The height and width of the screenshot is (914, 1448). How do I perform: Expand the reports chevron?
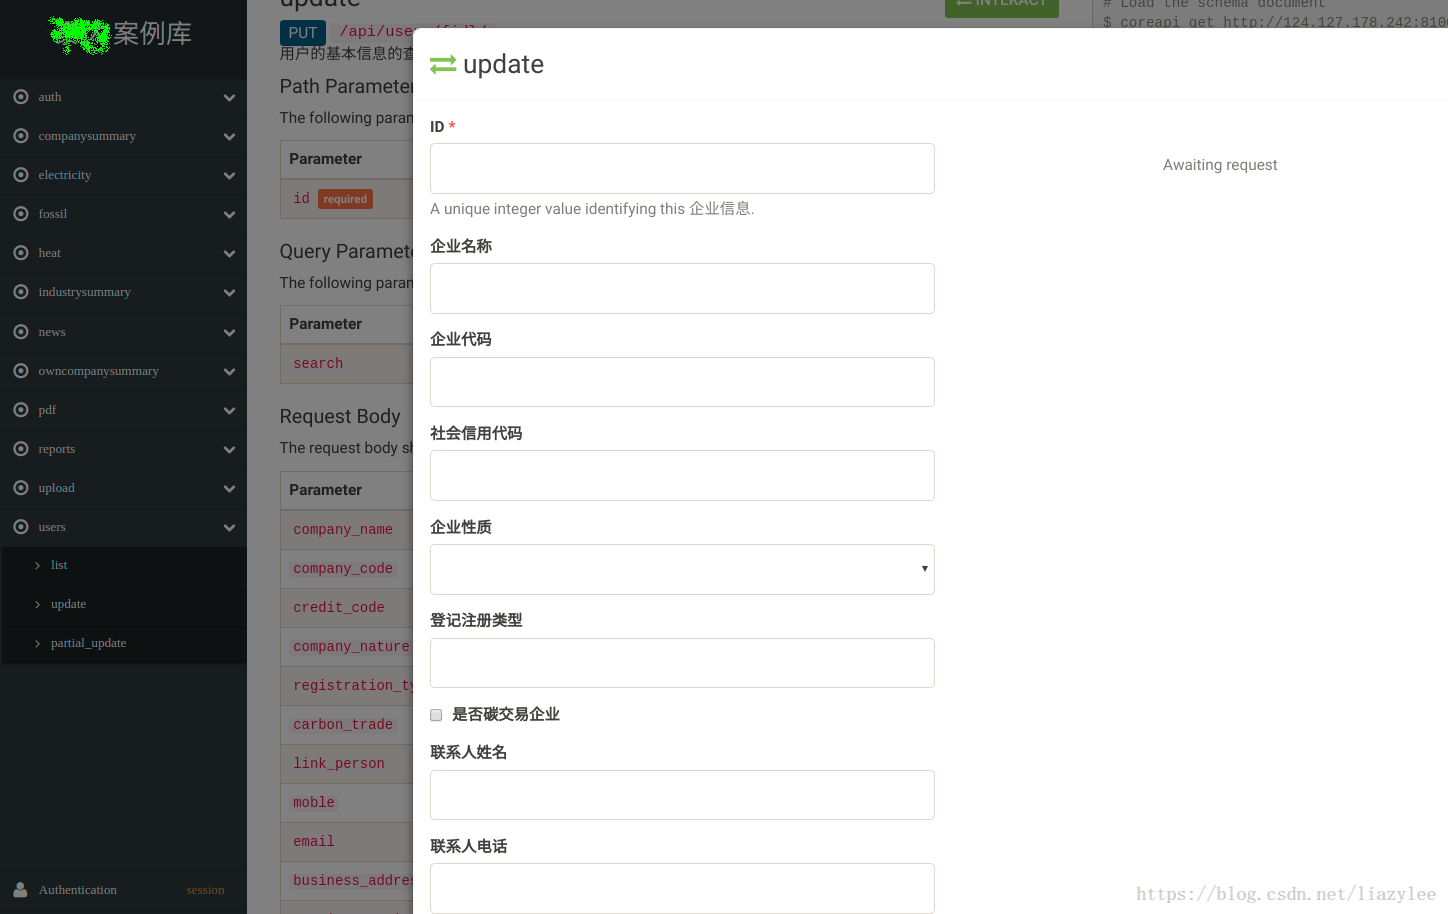tap(230, 450)
